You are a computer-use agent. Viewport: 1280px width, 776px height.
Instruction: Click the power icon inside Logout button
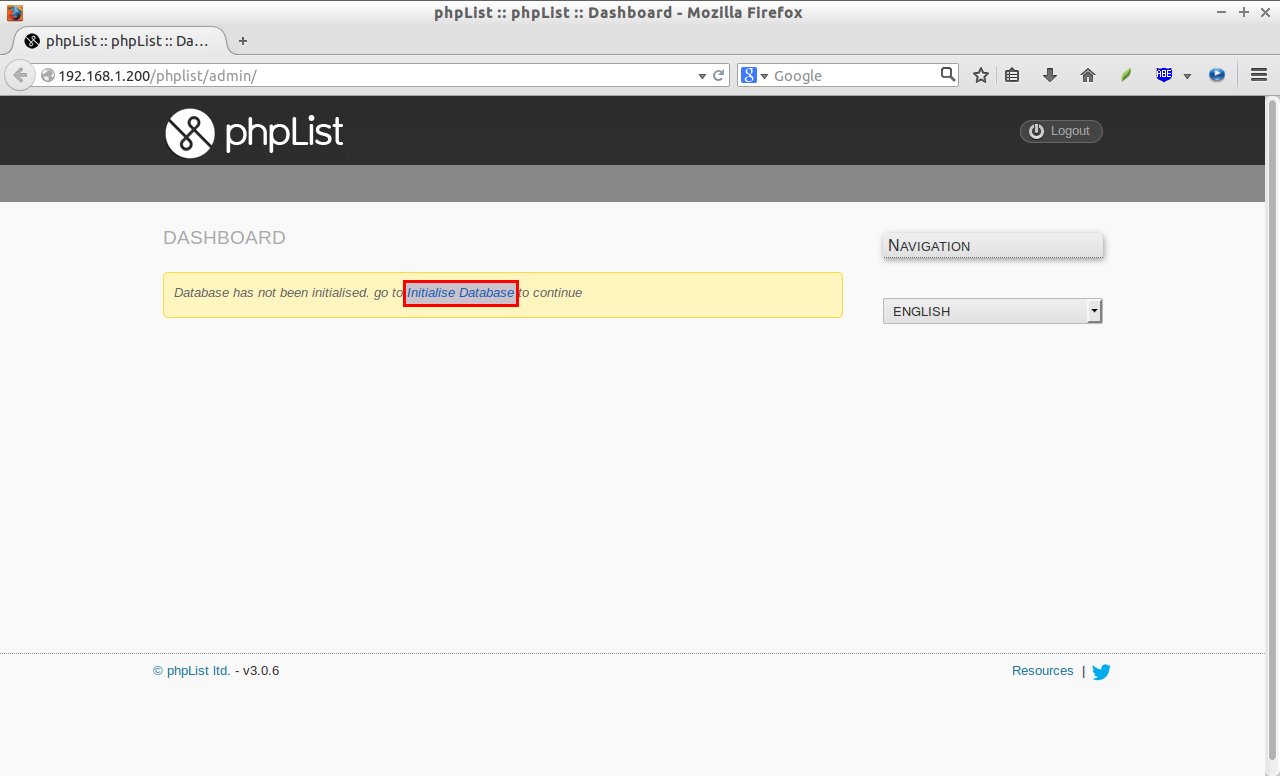[x=1036, y=131]
